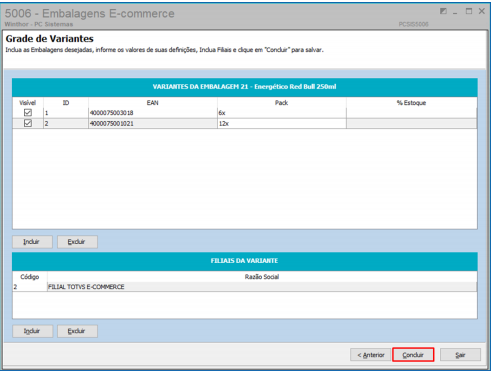Click the % Estoque column header
The image size is (491, 372).
tap(411, 103)
